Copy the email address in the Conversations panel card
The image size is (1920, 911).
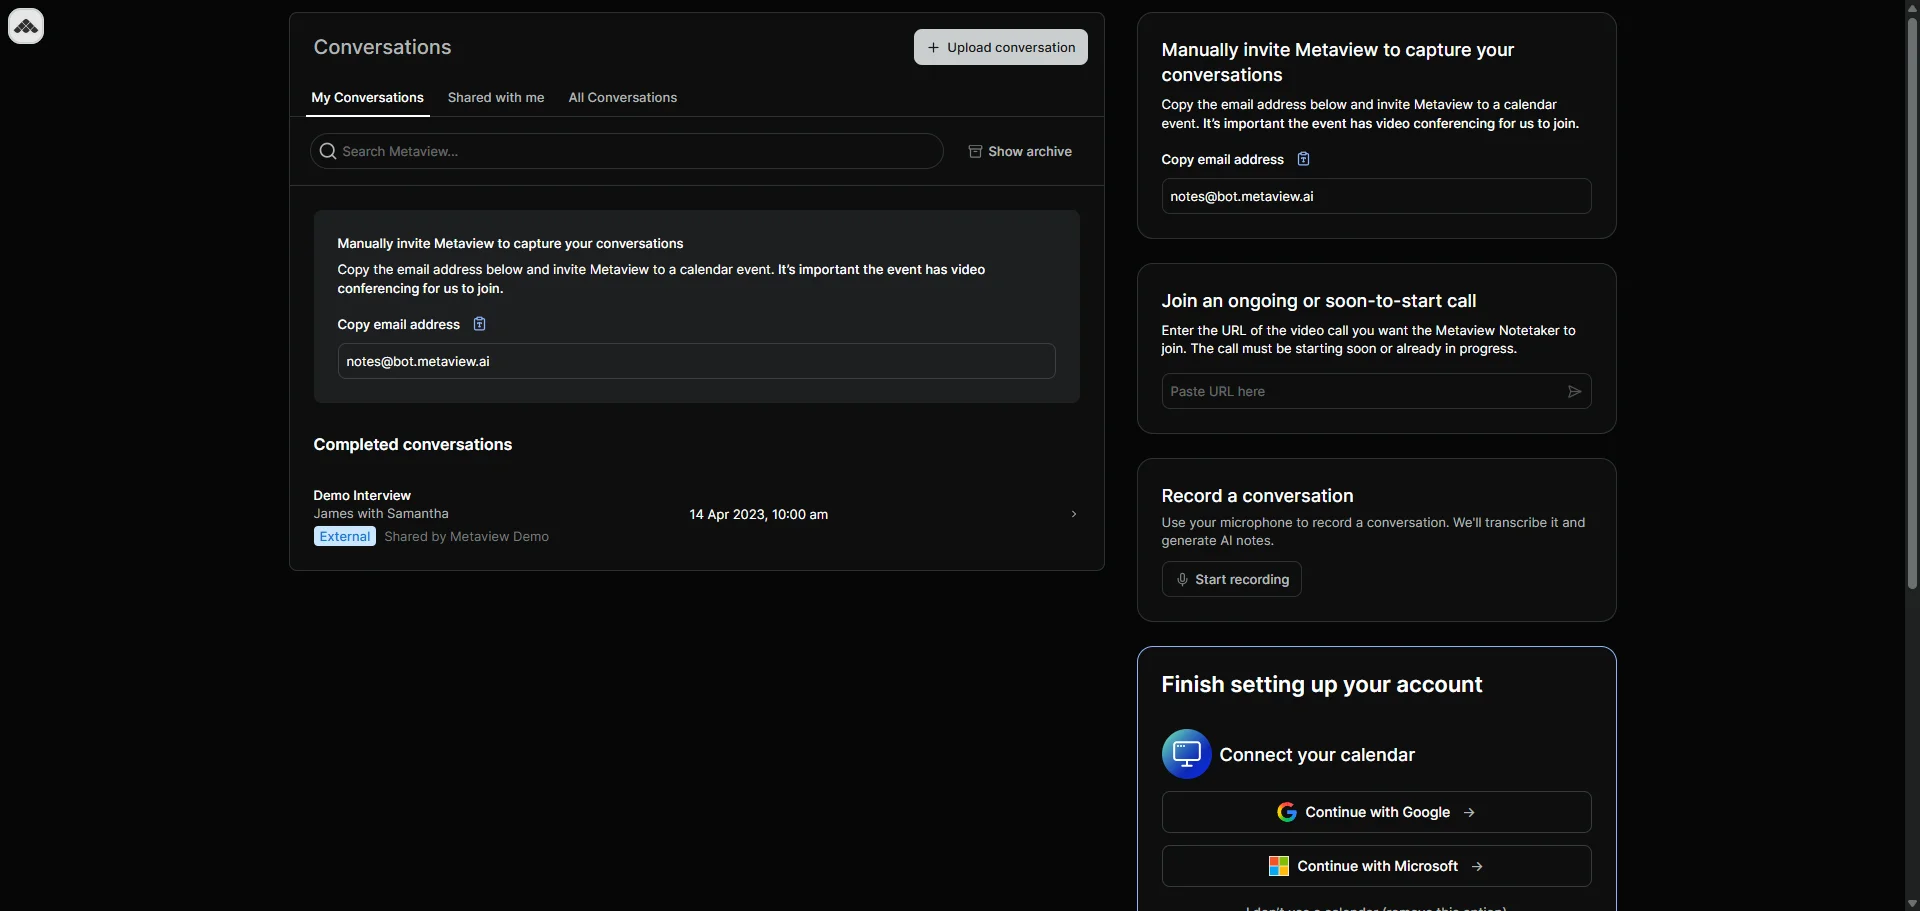[x=479, y=324]
